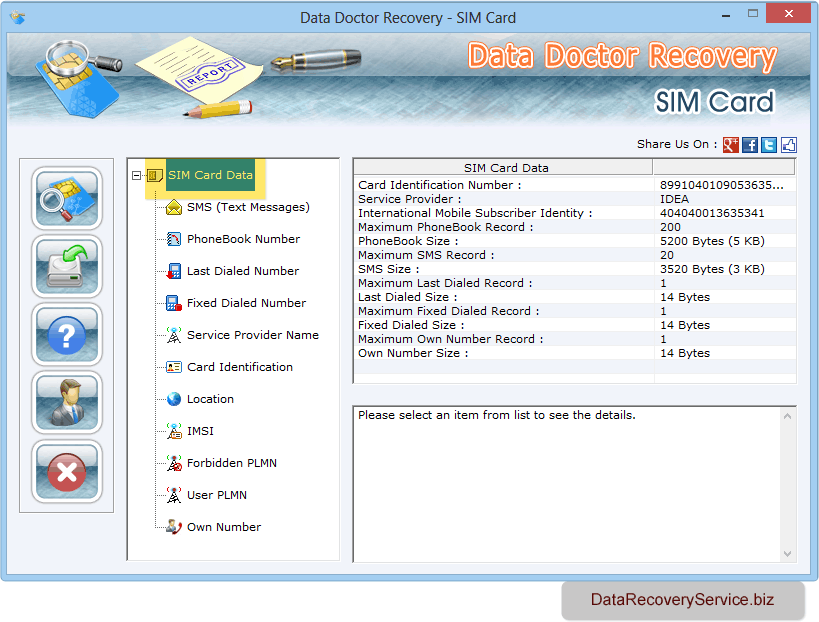
Task: Select Forbidden PLMN tree item
Action: [232, 463]
